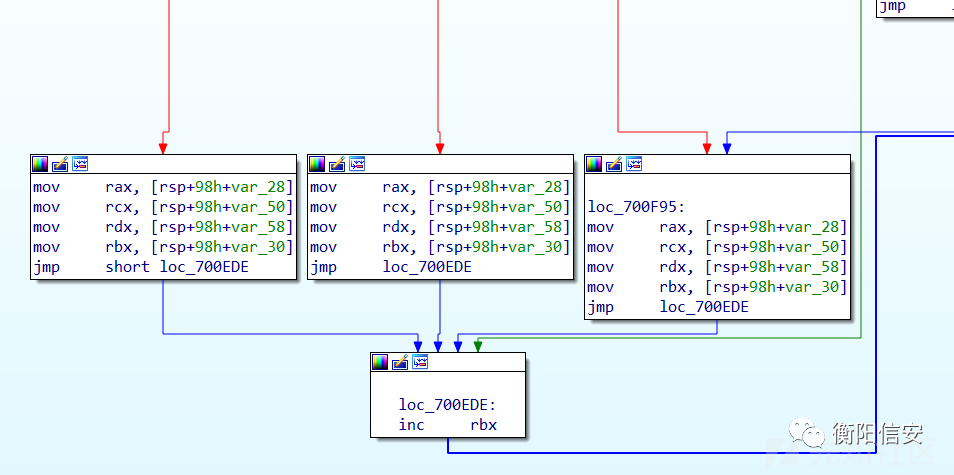This screenshot has width=954, height=475.
Task: Click the group-nodes icon on the loc_700F95 block
Action: click(634, 164)
